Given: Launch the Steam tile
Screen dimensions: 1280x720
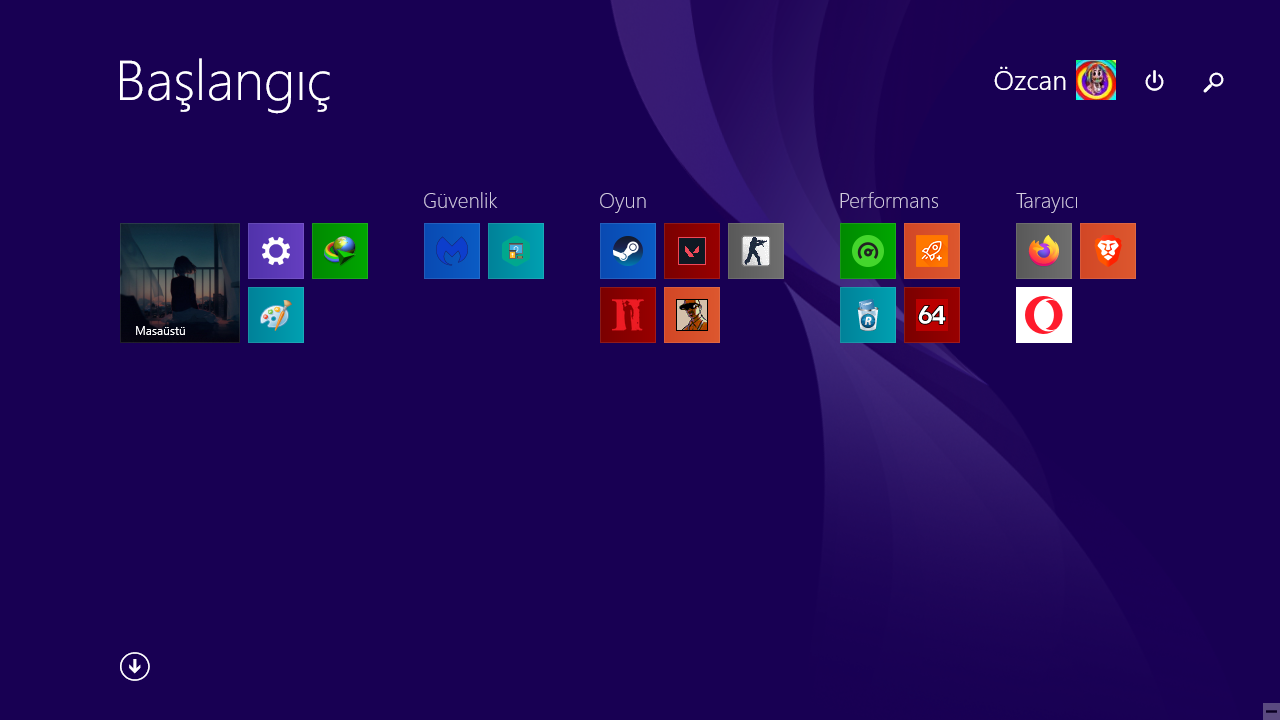Looking at the screenshot, I should [628, 251].
